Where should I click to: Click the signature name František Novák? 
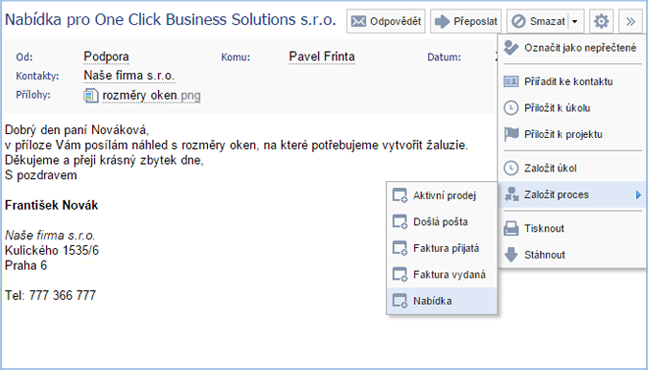[x=51, y=205]
